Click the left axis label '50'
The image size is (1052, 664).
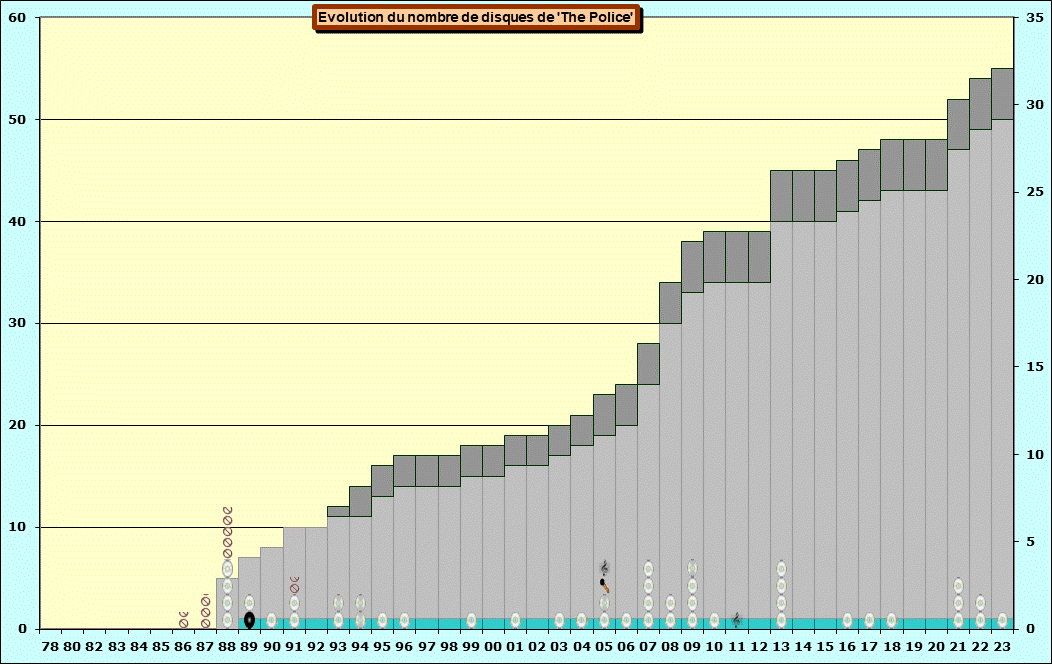pos(17,119)
